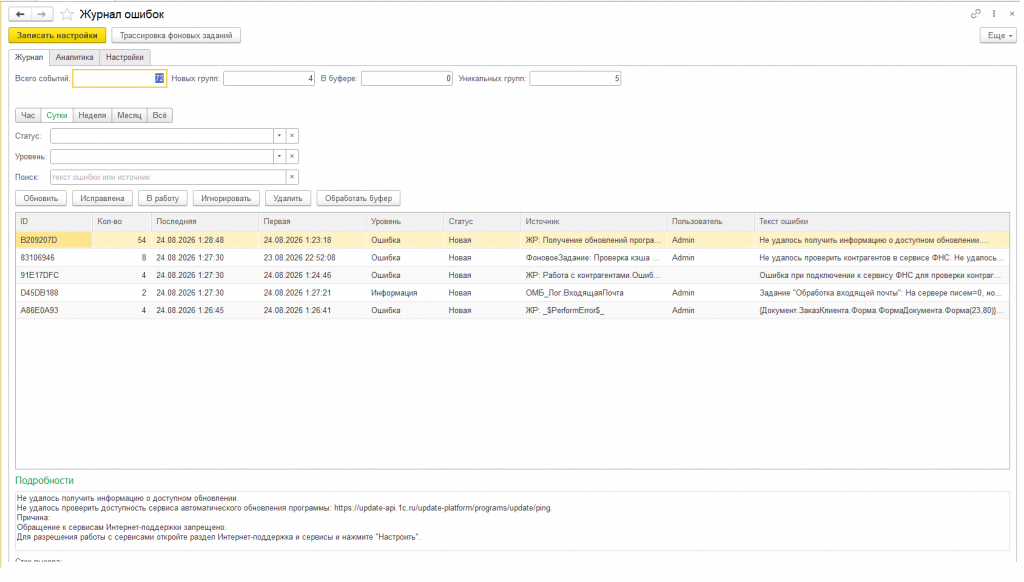Click the Обновить button

(40, 199)
